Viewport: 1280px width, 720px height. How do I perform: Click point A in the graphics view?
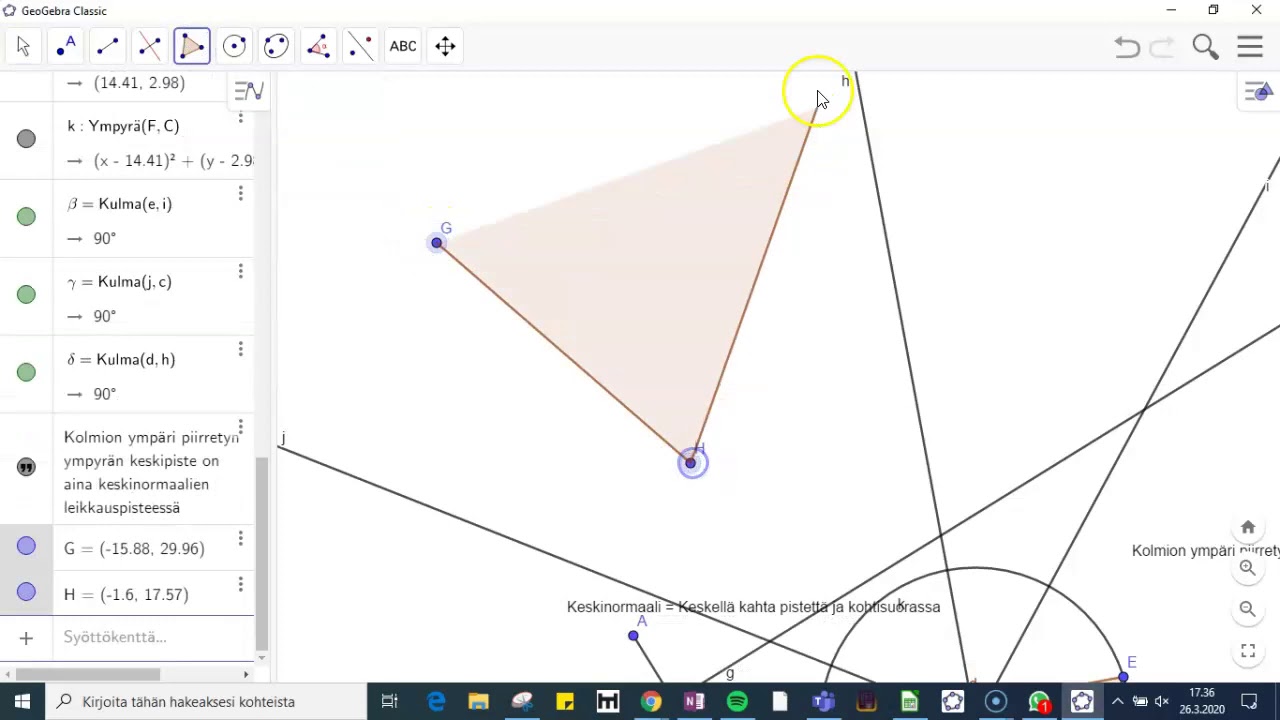(633, 636)
